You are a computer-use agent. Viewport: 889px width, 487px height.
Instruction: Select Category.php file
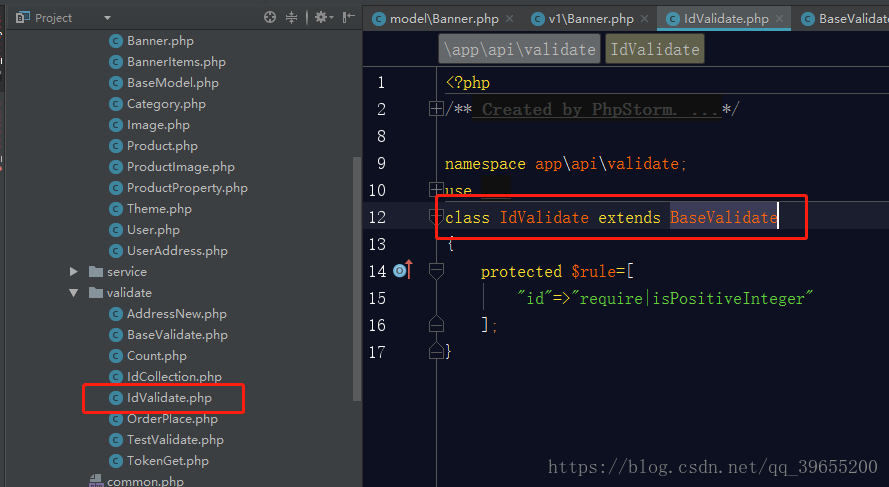pos(166,104)
